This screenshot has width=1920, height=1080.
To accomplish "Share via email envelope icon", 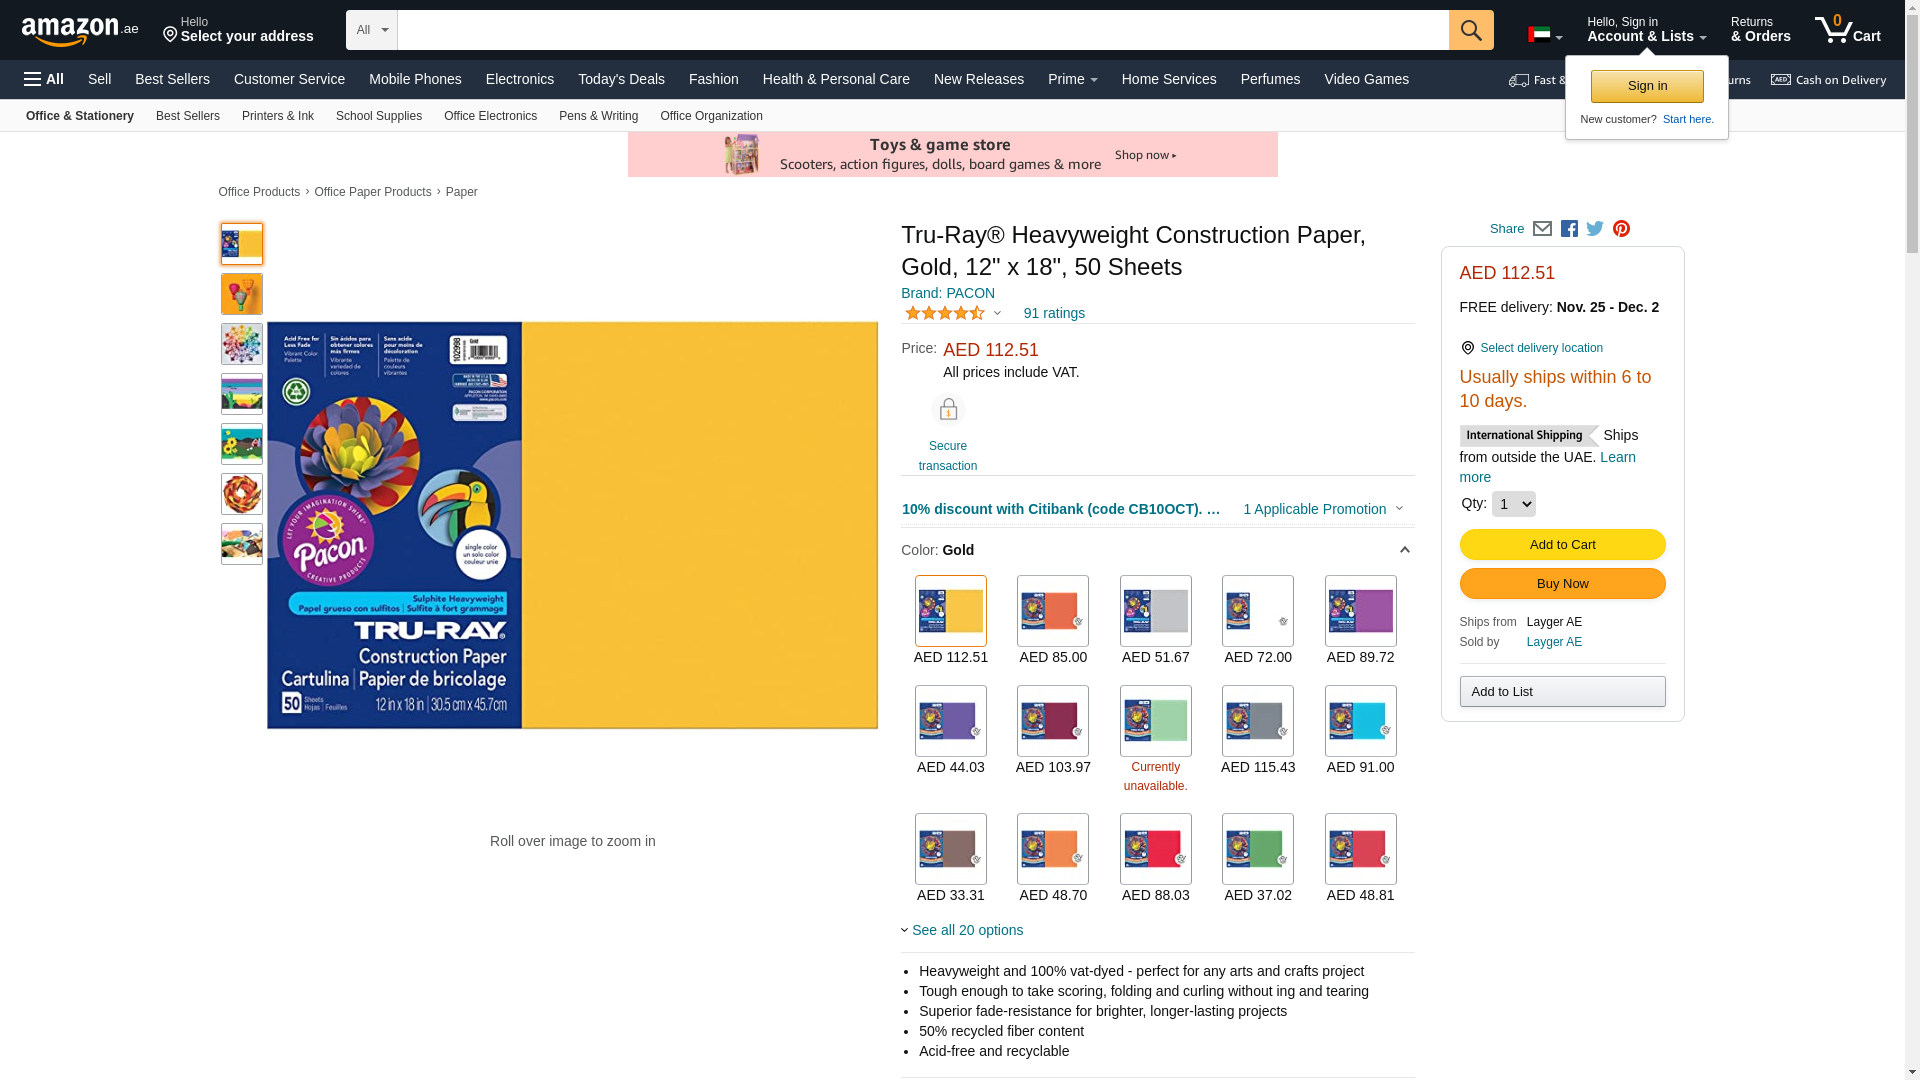I will [x=1542, y=229].
